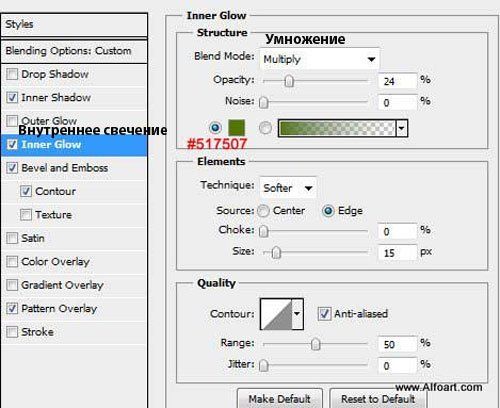This screenshot has width=500, height=408.
Task: Click the Opacity value field showing 24
Action: [398, 81]
